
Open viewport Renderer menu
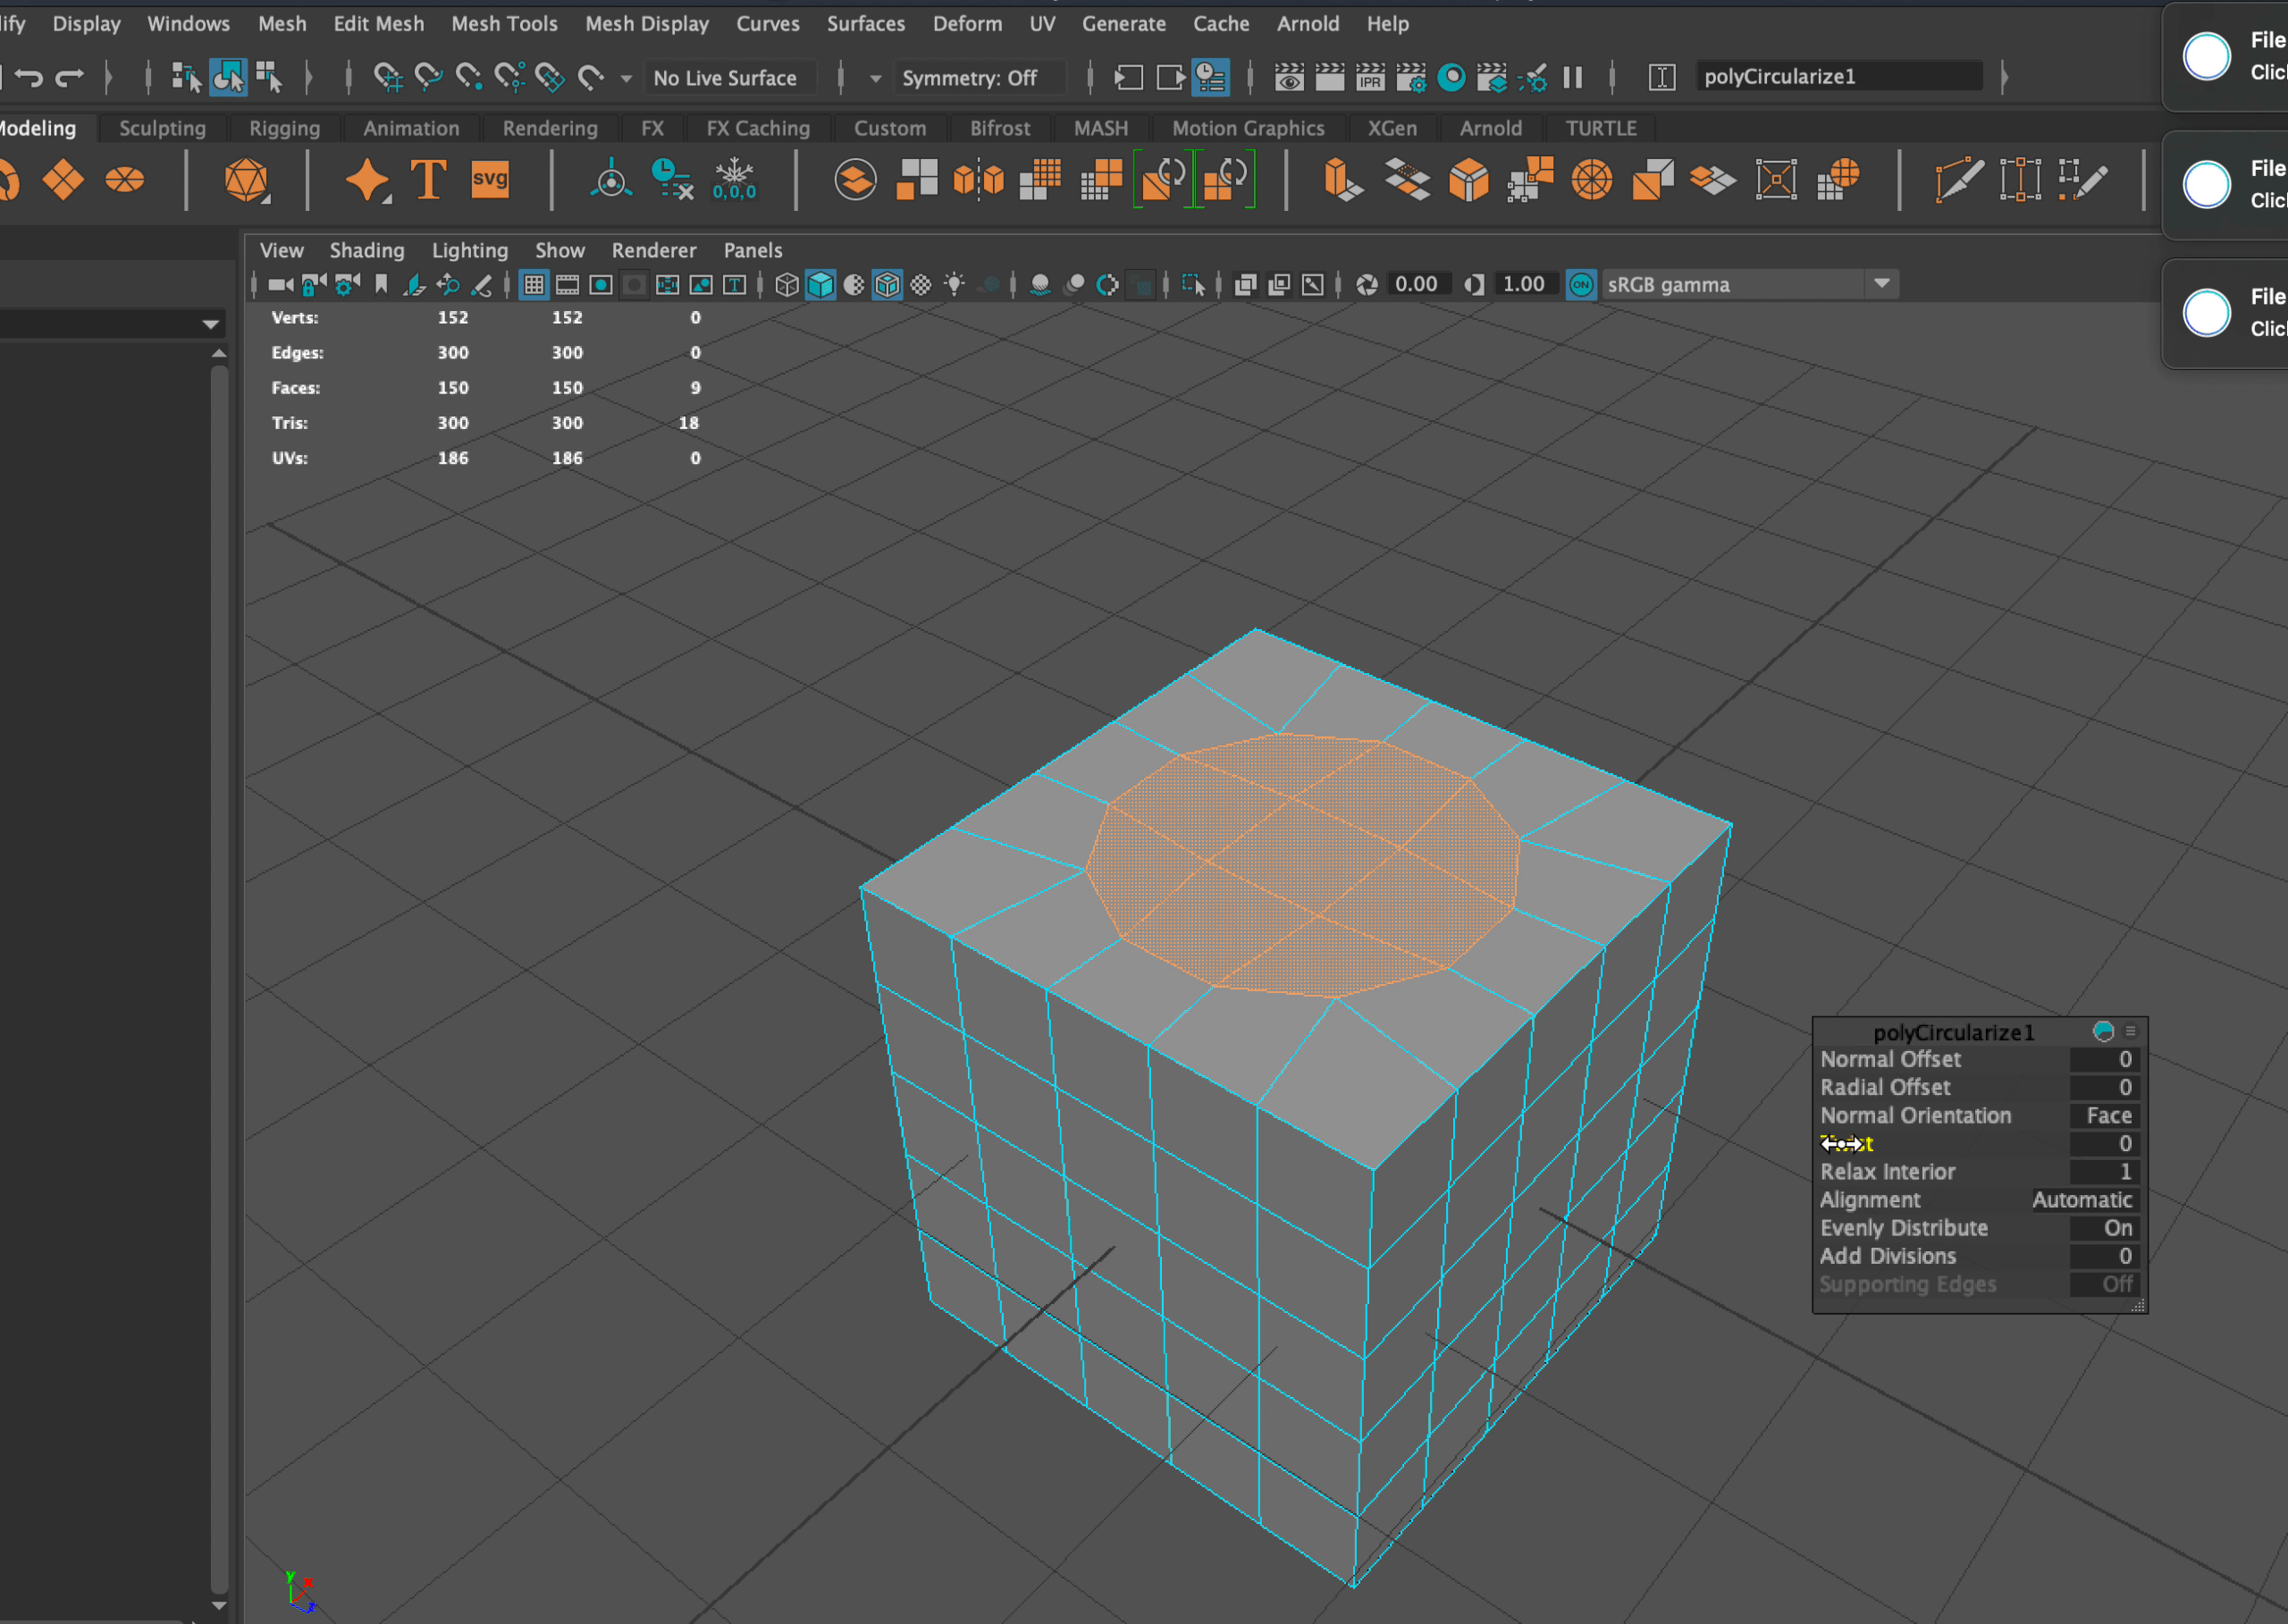tap(654, 250)
